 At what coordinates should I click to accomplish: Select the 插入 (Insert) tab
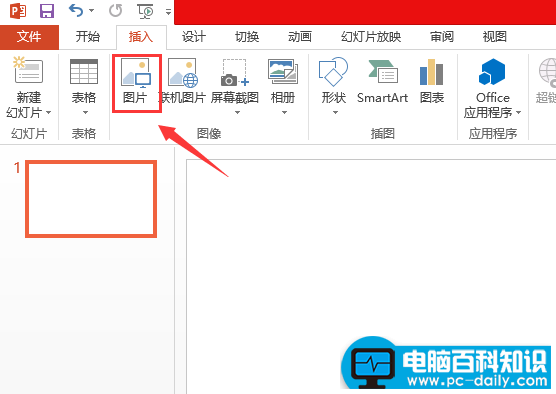(x=141, y=37)
